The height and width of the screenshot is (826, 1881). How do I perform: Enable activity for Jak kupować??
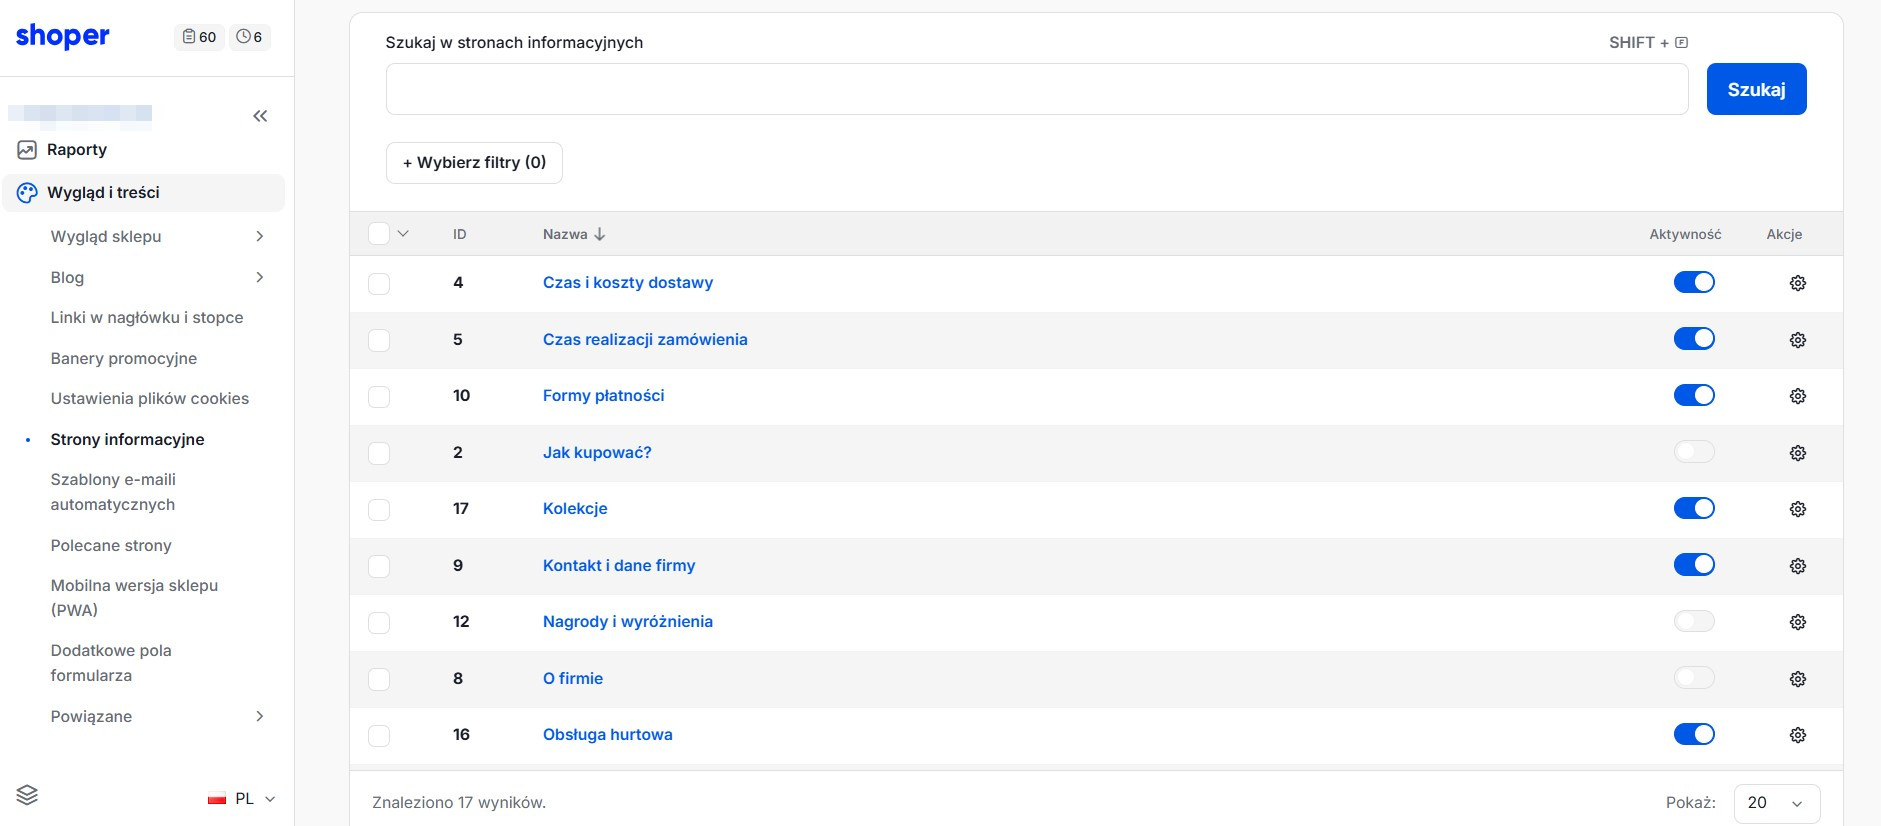1694,452
